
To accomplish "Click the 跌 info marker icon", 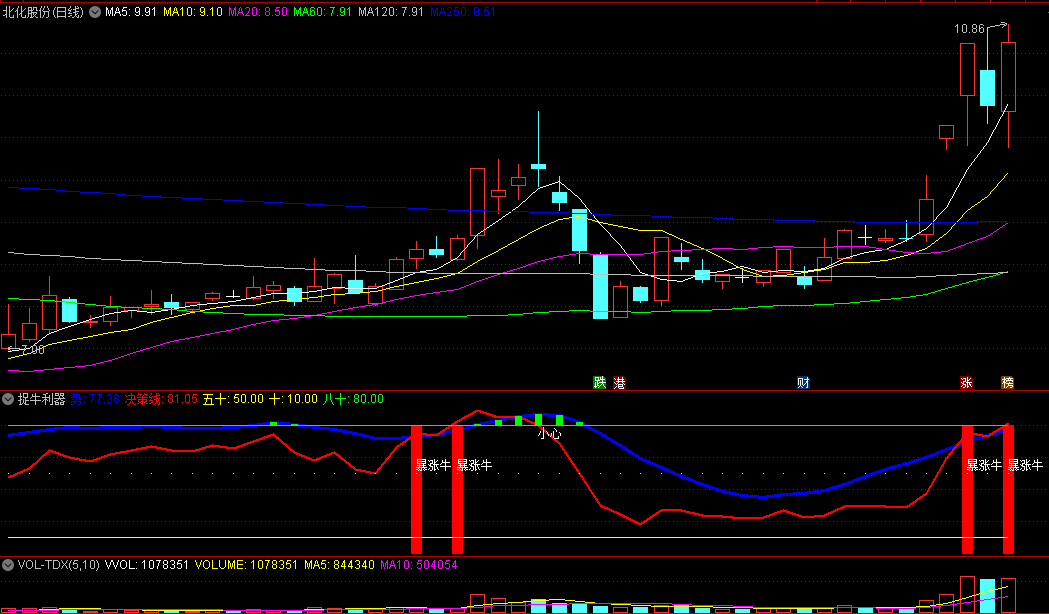I will pos(600,383).
